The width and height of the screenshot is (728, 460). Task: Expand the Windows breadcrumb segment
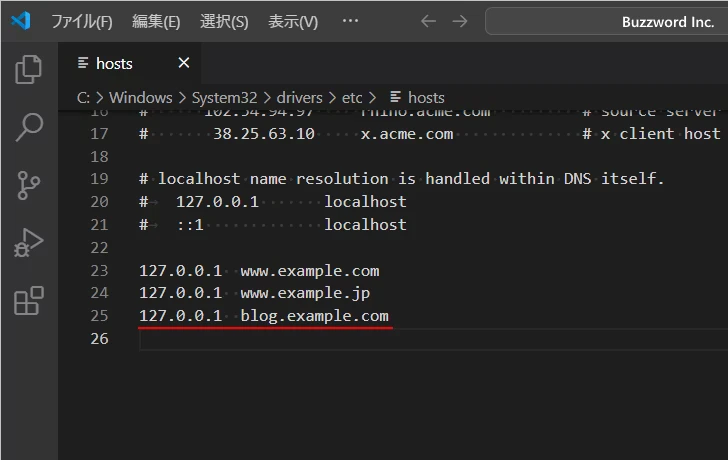(x=140, y=97)
